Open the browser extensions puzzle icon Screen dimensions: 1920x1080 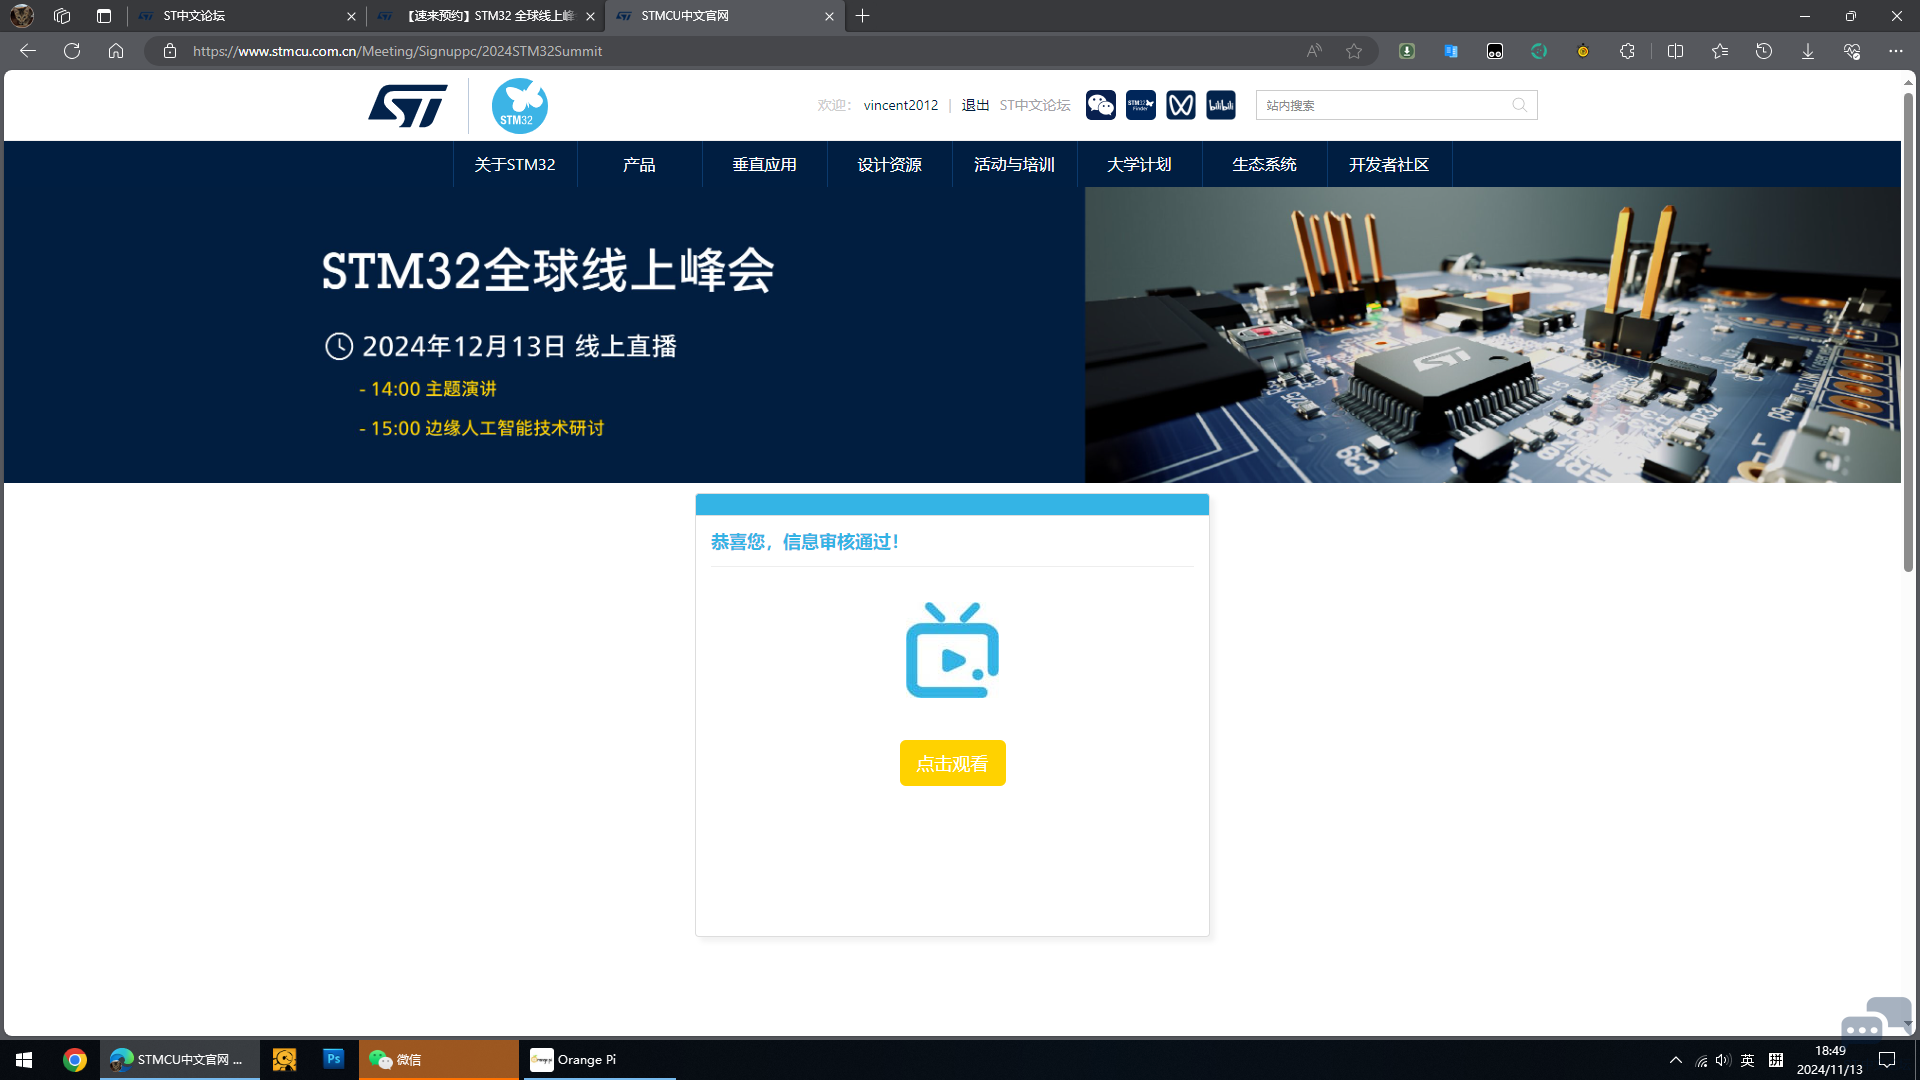click(x=1627, y=51)
